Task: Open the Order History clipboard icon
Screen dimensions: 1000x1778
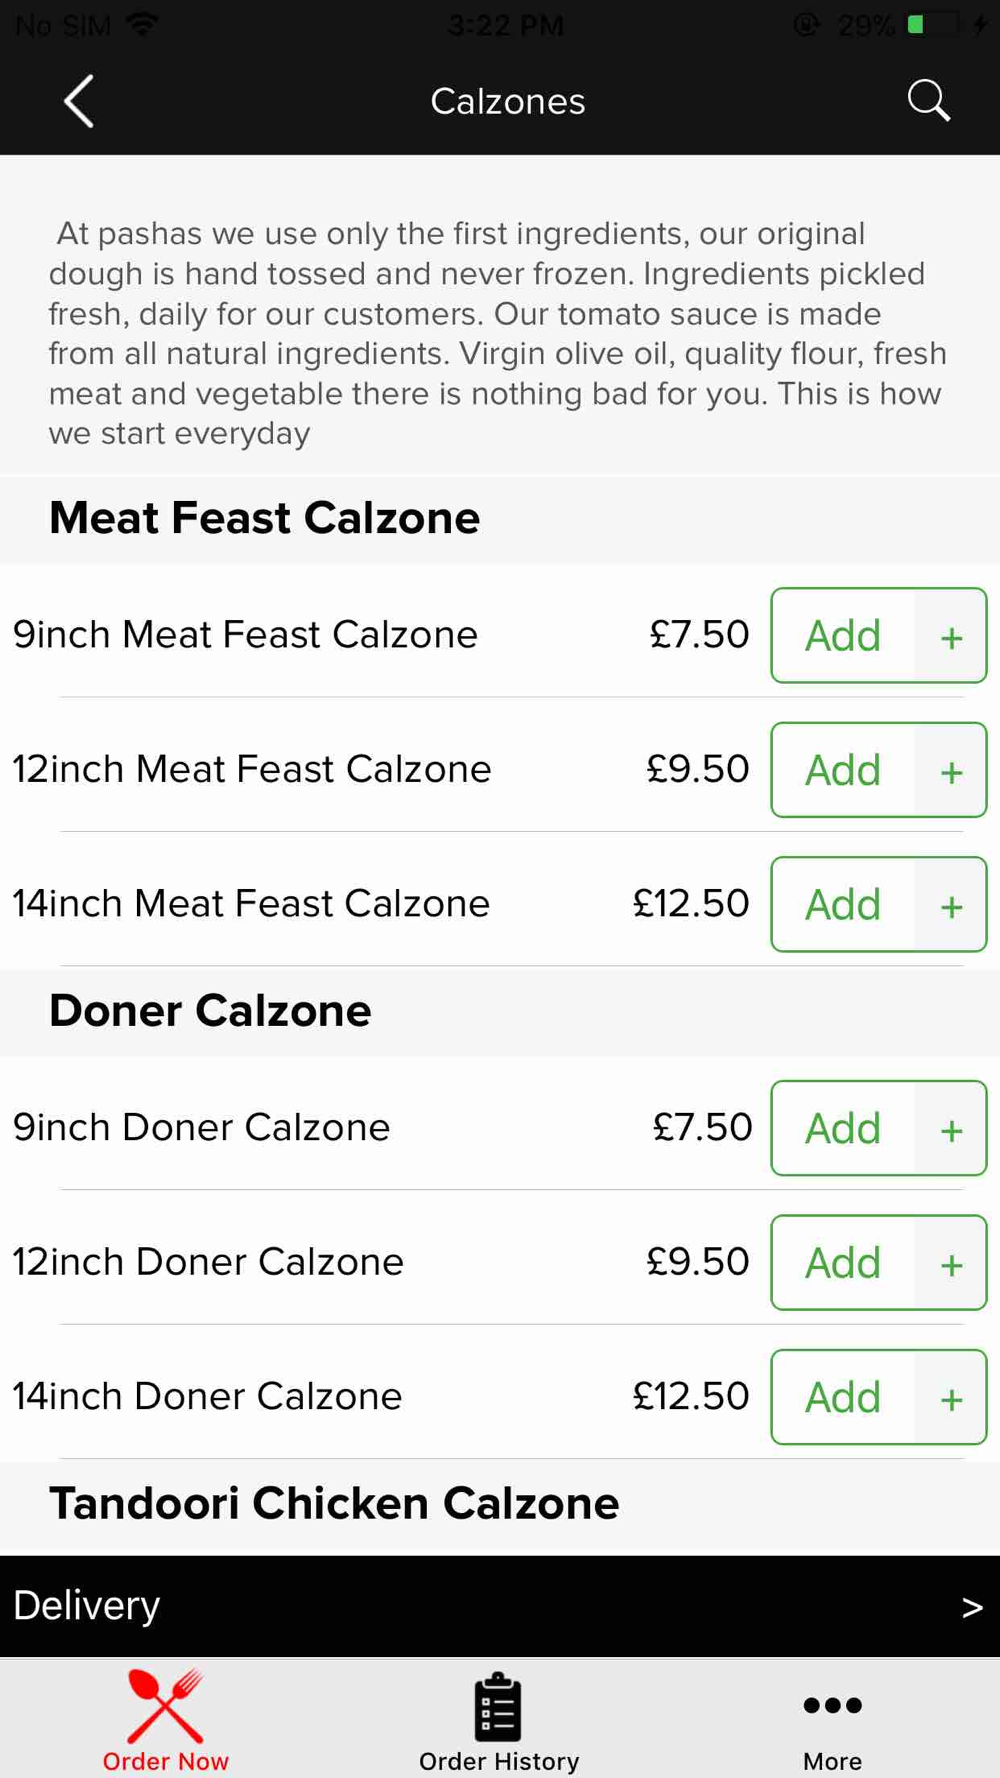Action: click(x=498, y=1706)
